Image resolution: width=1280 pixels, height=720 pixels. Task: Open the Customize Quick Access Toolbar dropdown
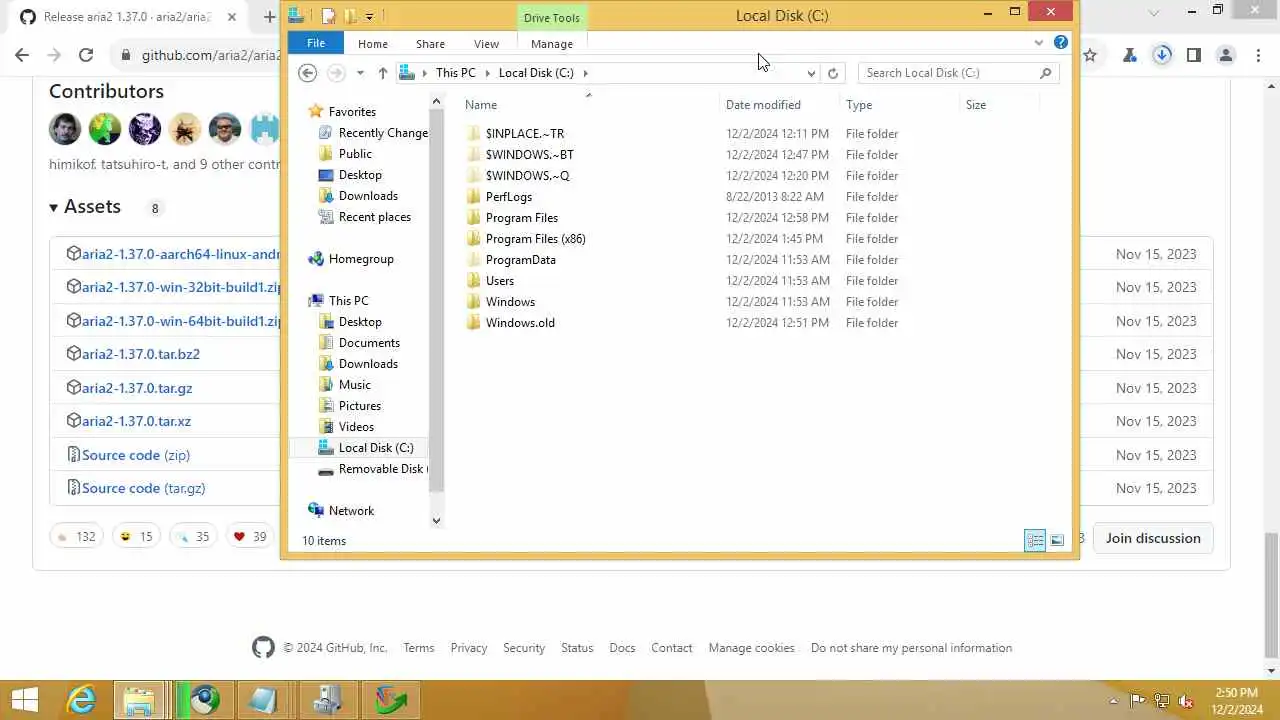(369, 16)
